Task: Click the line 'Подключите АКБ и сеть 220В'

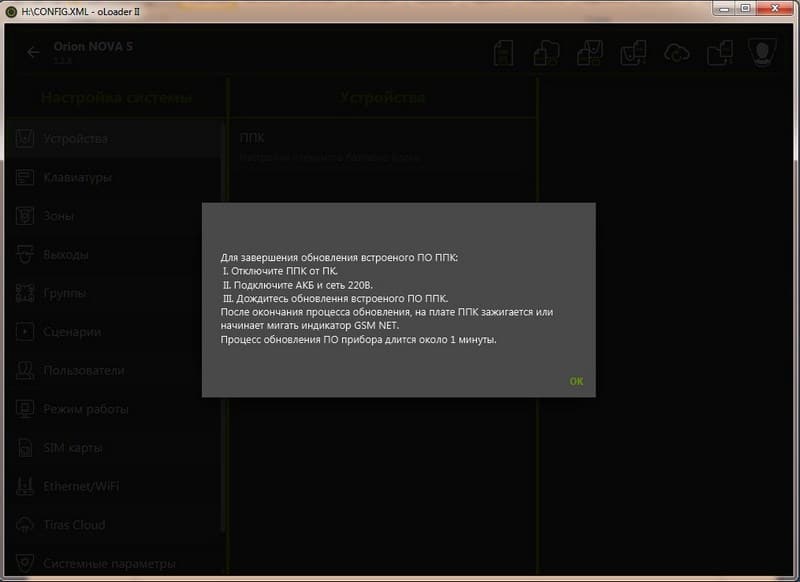Action: [x=297, y=285]
